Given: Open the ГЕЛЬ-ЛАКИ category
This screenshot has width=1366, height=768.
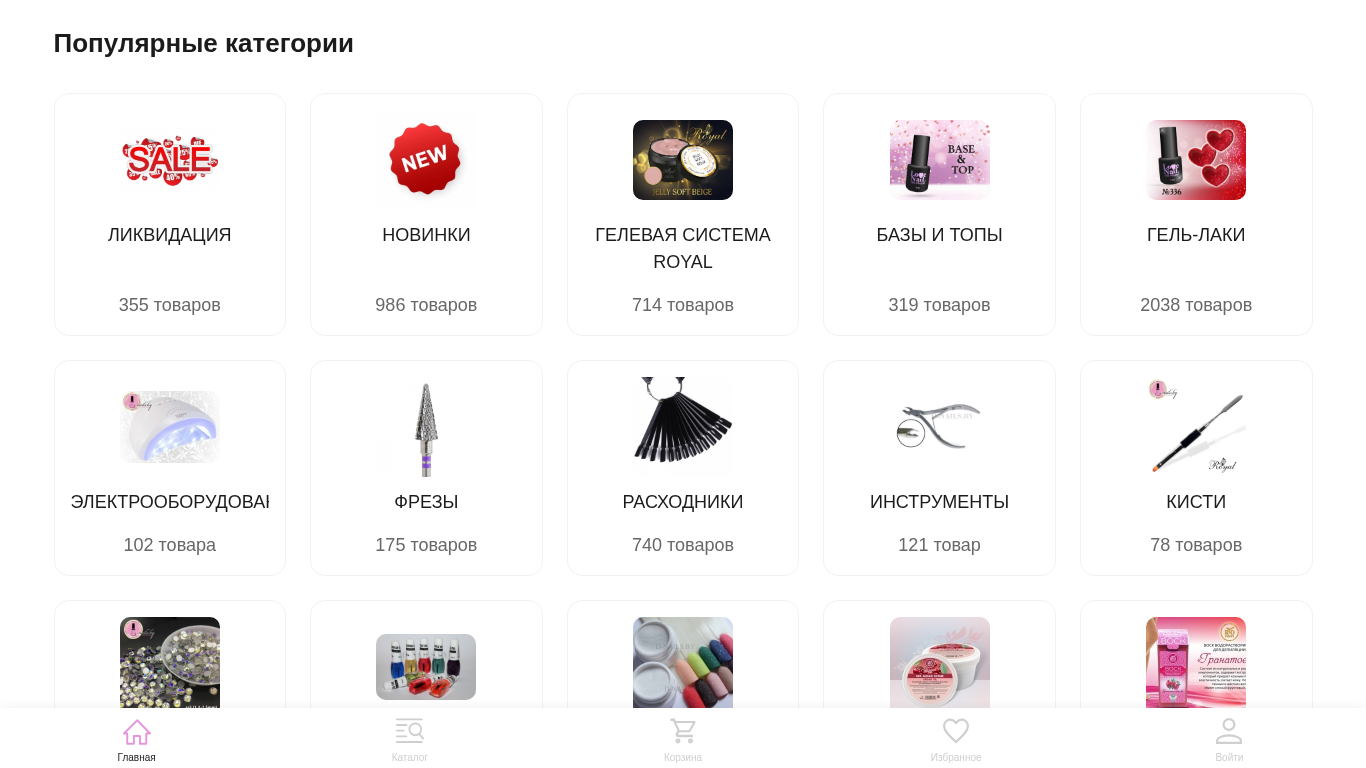Looking at the screenshot, I should 1196,214.
